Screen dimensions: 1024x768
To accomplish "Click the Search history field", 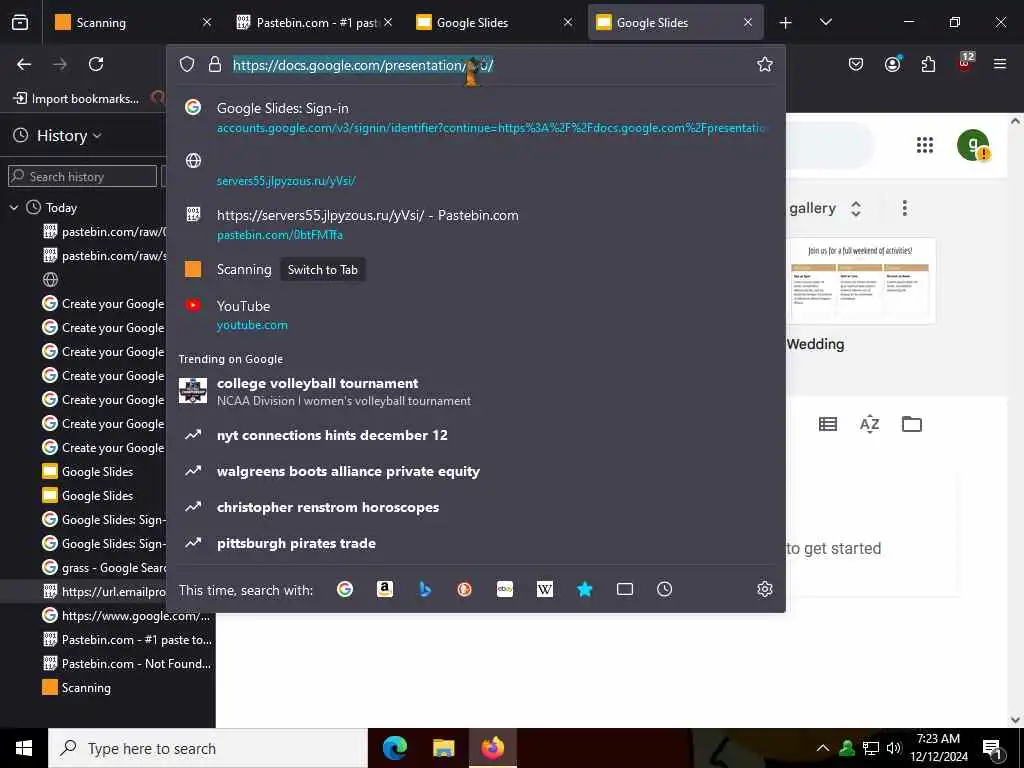I will click(x=82, y=176).
